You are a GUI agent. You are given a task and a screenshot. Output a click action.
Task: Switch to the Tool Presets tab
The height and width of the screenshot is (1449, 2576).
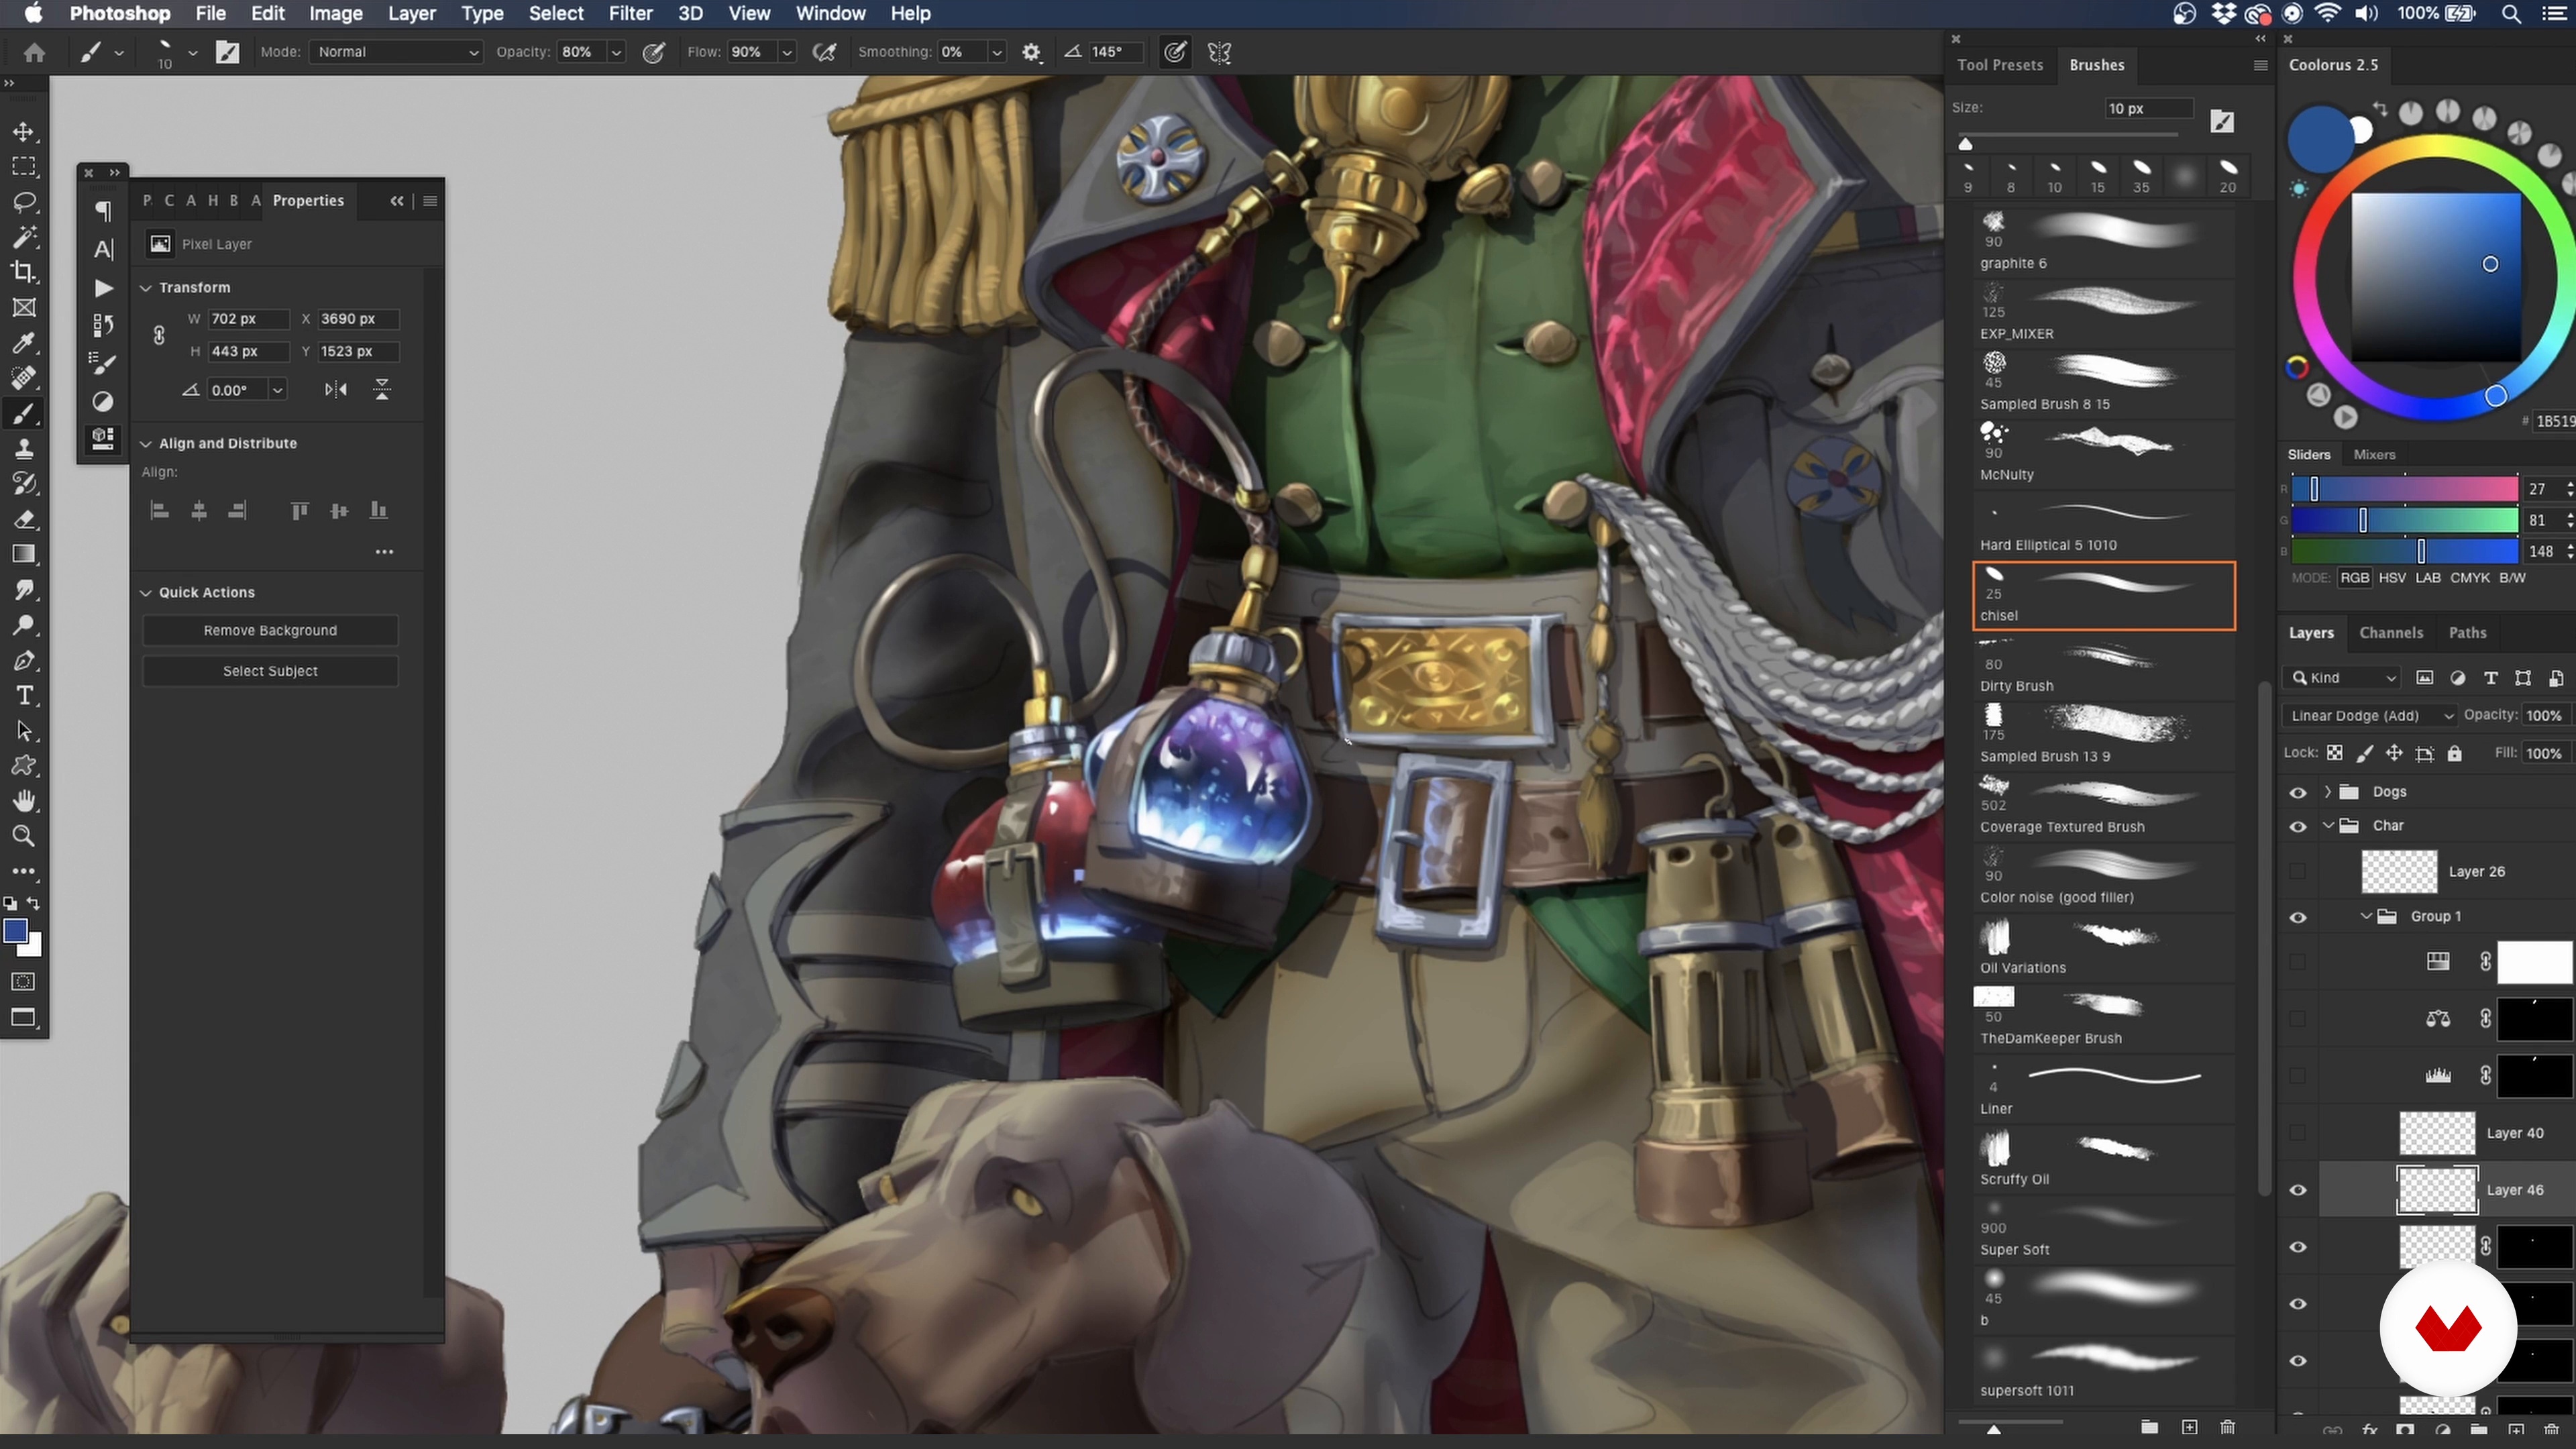coord(2000,65)
